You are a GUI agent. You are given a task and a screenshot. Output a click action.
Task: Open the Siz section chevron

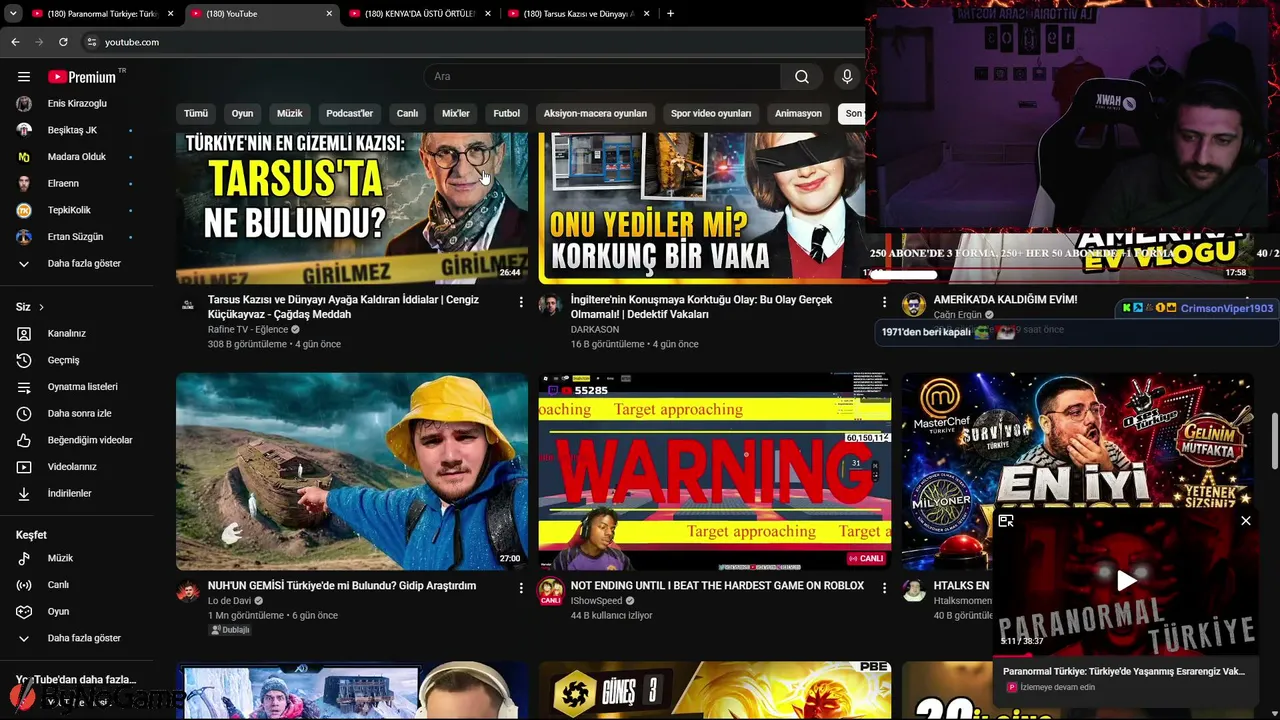coord(41,307)
